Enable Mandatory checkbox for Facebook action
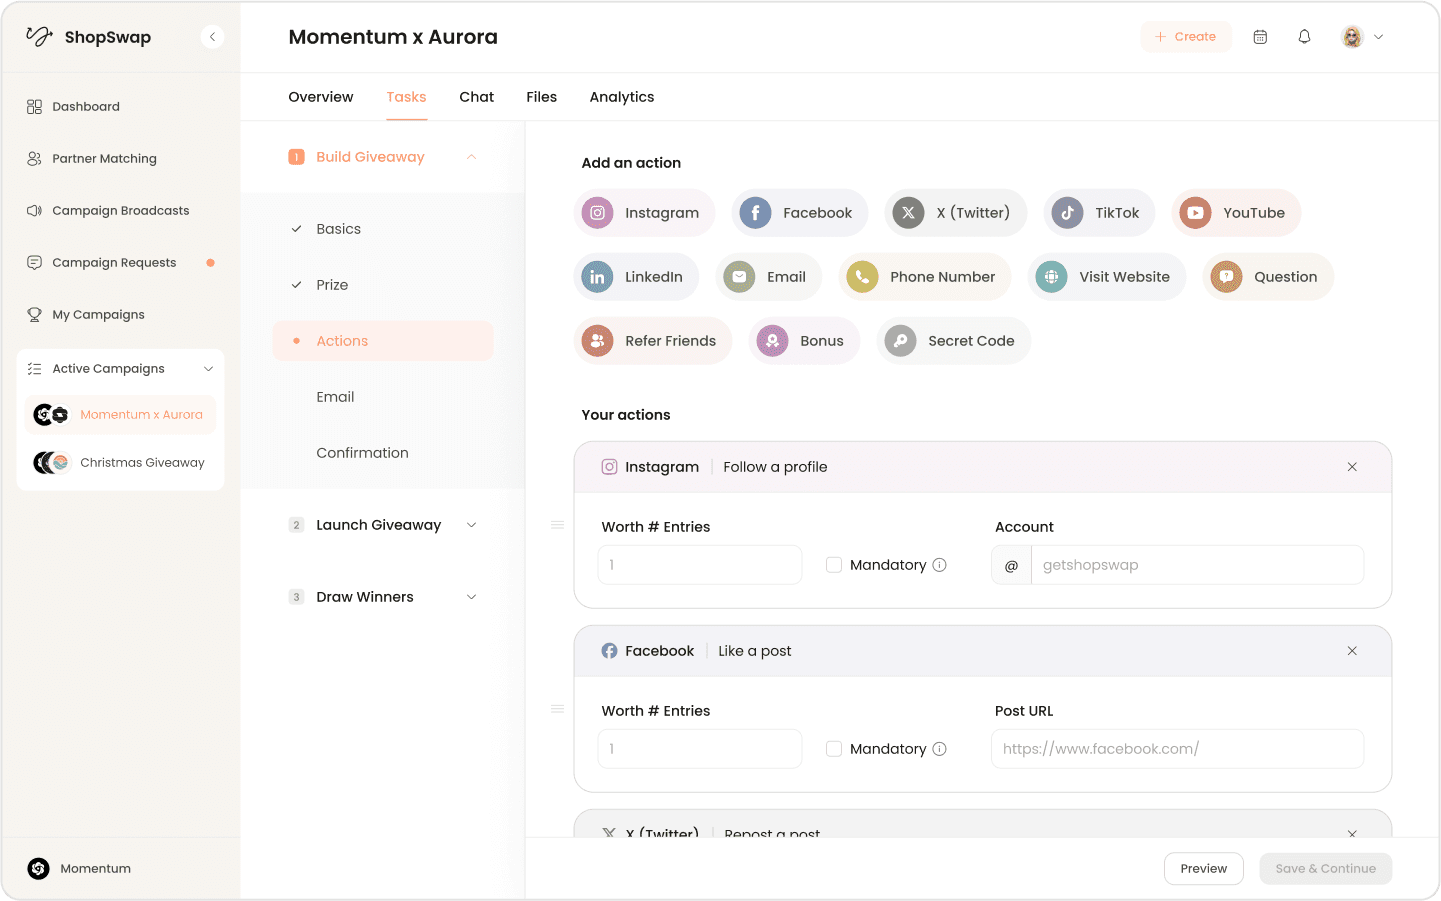This screenshot has height=901, width=1441. (834, 749)
